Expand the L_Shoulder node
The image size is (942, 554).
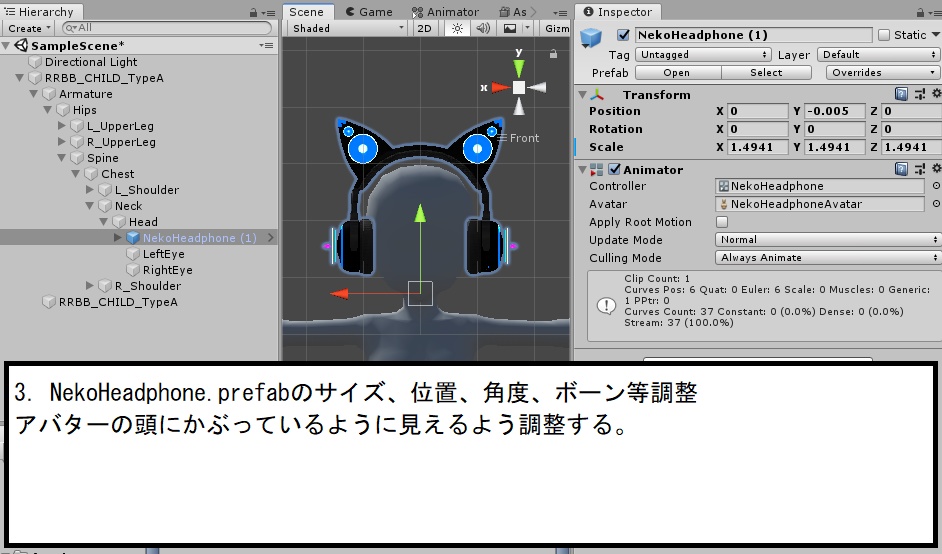coord(90,190)
